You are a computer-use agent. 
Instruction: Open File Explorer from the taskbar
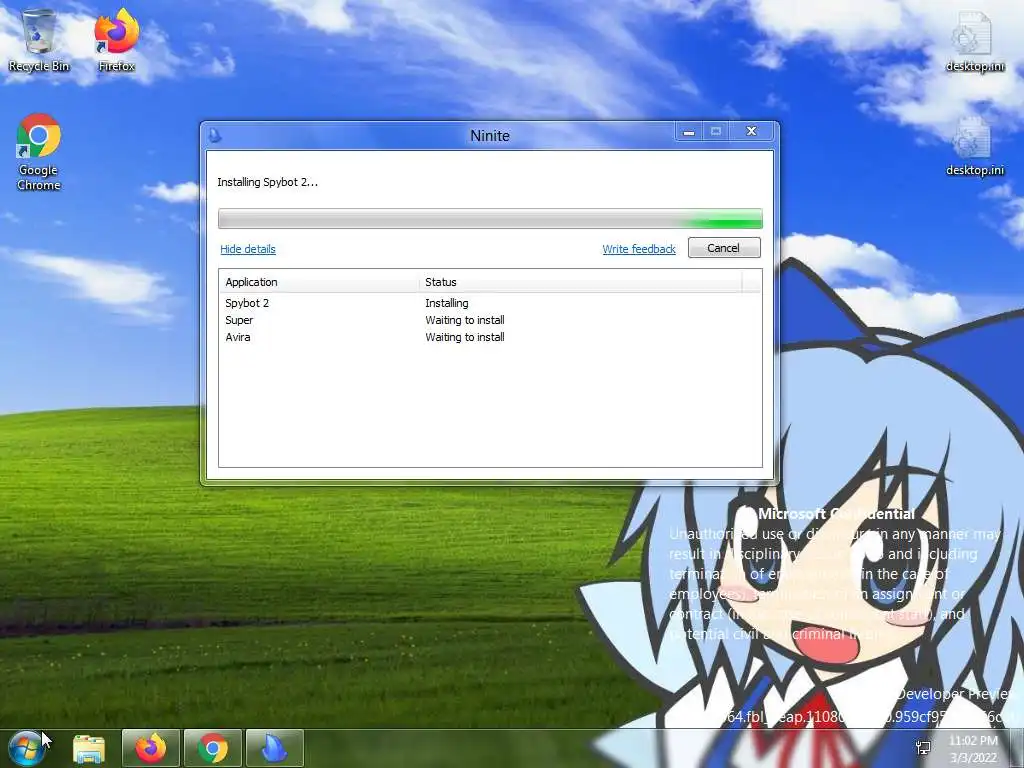pos(89,749)
